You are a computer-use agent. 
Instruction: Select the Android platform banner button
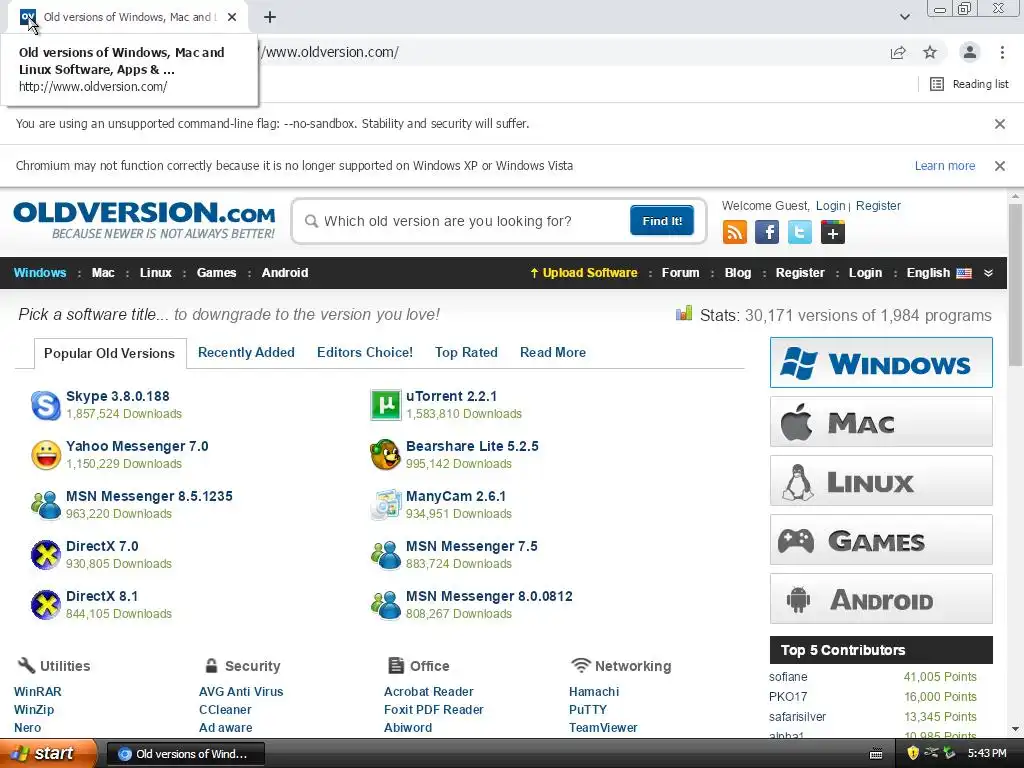click(x=881, y=599)
